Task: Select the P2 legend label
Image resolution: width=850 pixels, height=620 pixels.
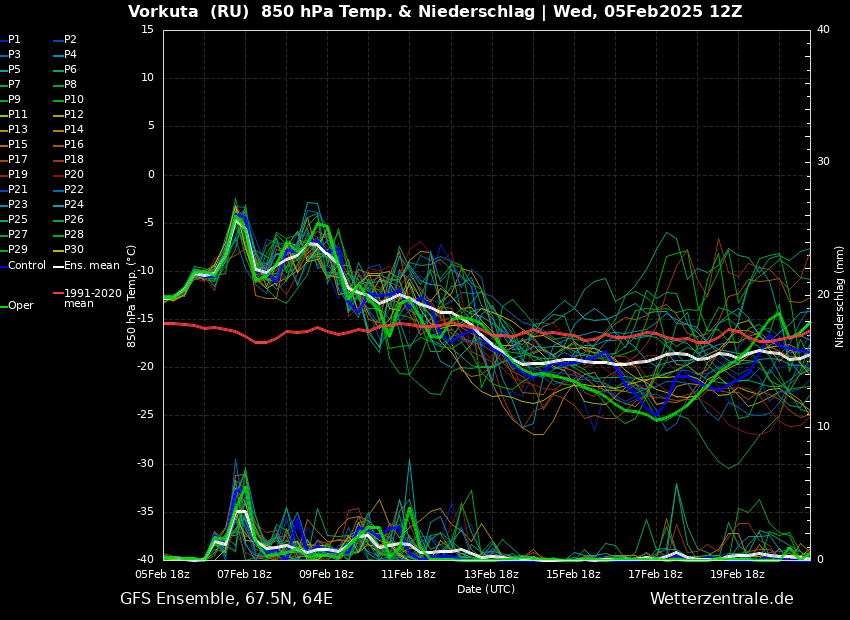Action: (x=70, y=40)
